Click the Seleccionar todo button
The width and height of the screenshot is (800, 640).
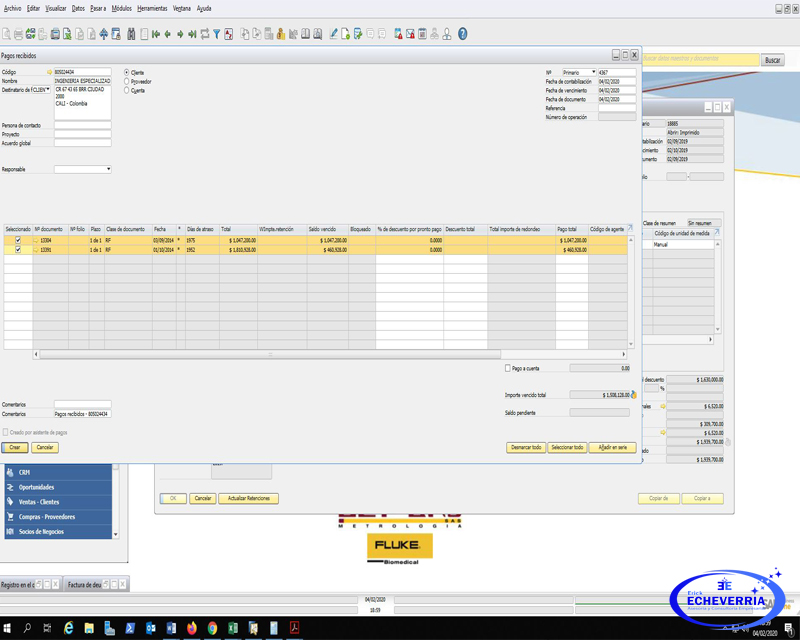[x=566, y=447]
